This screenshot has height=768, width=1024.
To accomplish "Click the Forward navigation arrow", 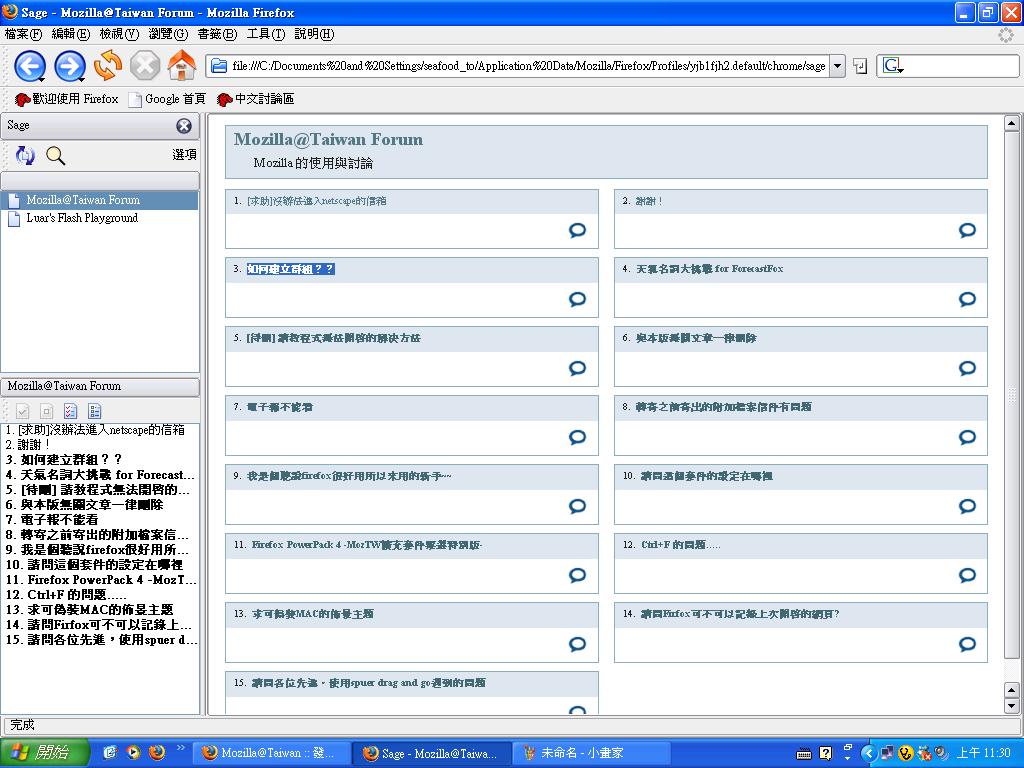I will (69, 66).
